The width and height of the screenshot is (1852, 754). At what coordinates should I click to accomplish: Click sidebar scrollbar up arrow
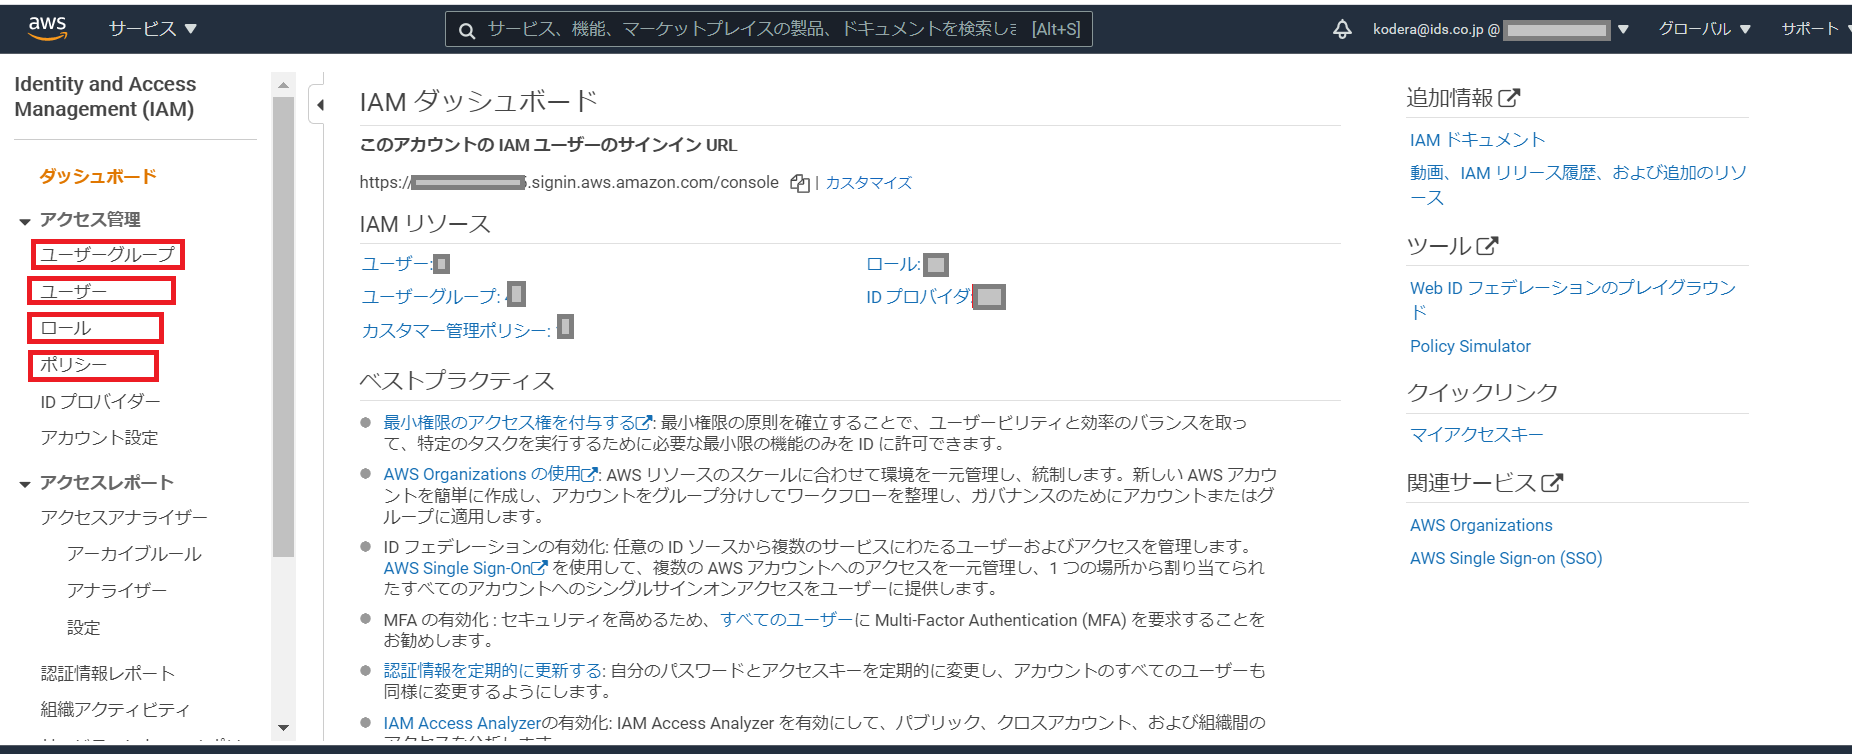(x=283, y=85)
